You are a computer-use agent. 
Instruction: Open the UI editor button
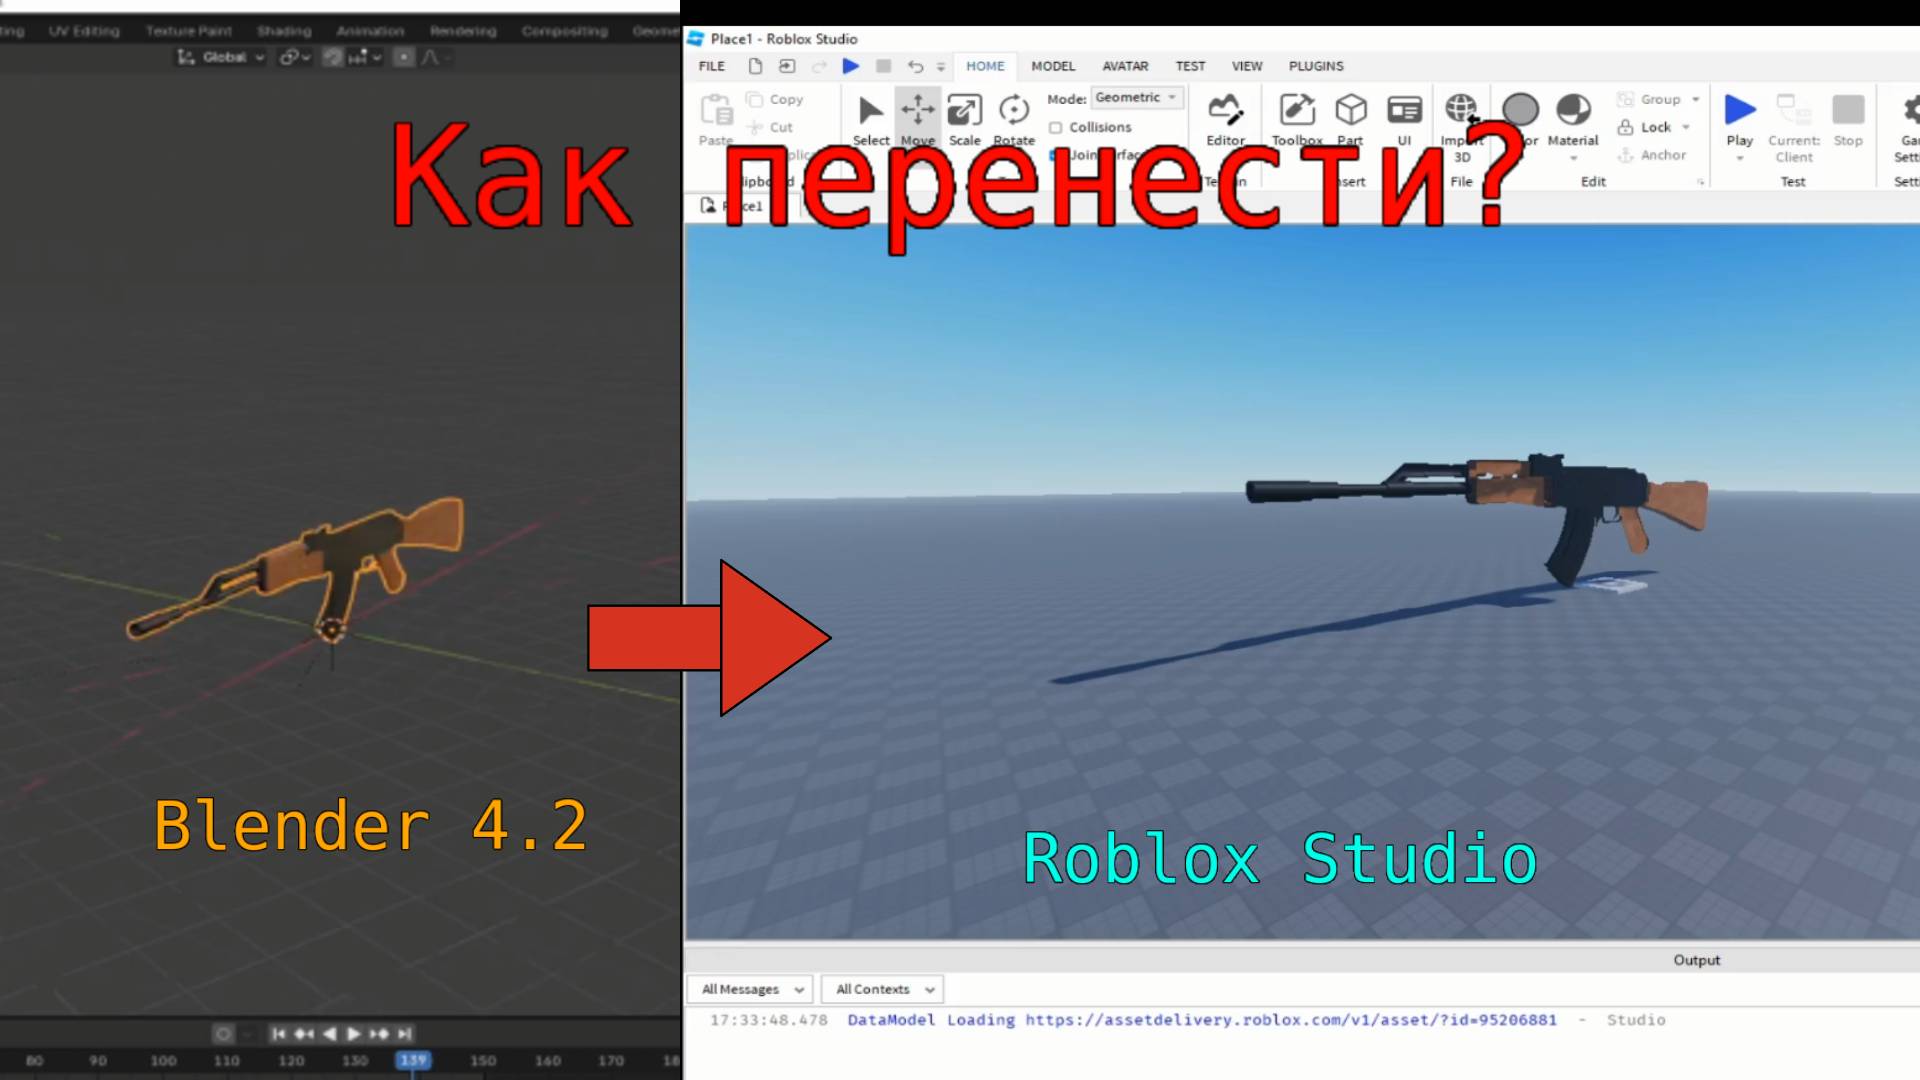[1404, 118]
